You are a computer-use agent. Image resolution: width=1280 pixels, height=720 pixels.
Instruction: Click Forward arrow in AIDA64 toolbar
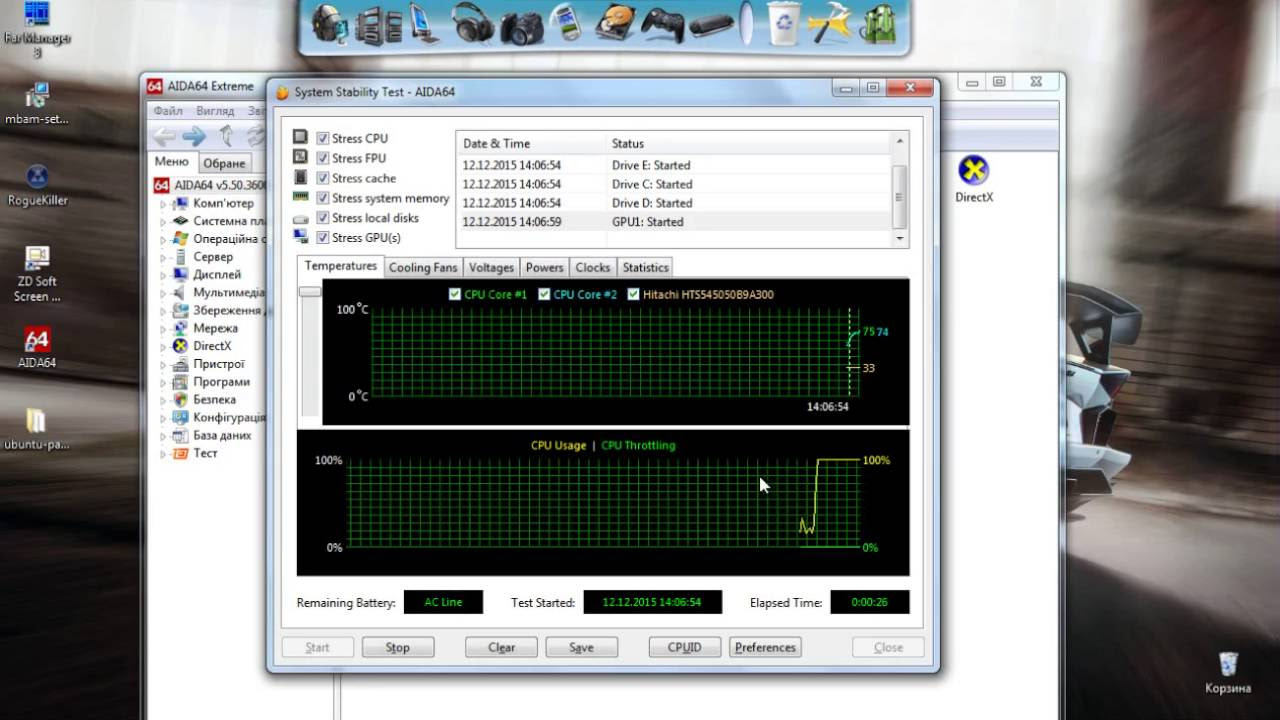coord(194,136)
